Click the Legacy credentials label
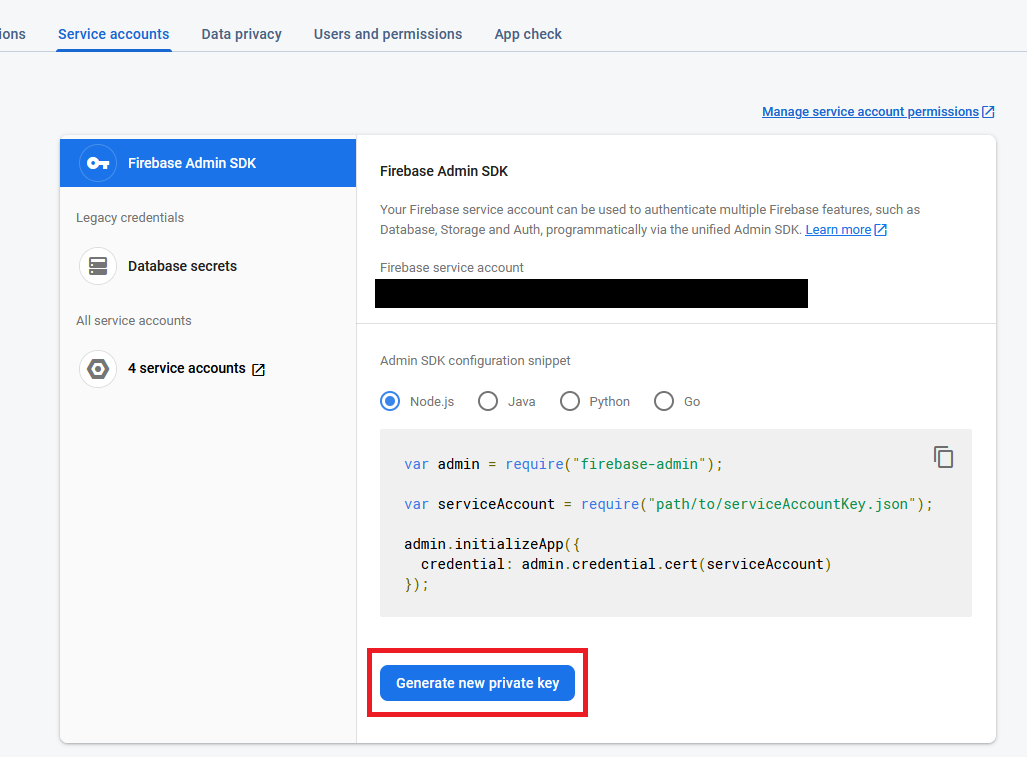 130,217
